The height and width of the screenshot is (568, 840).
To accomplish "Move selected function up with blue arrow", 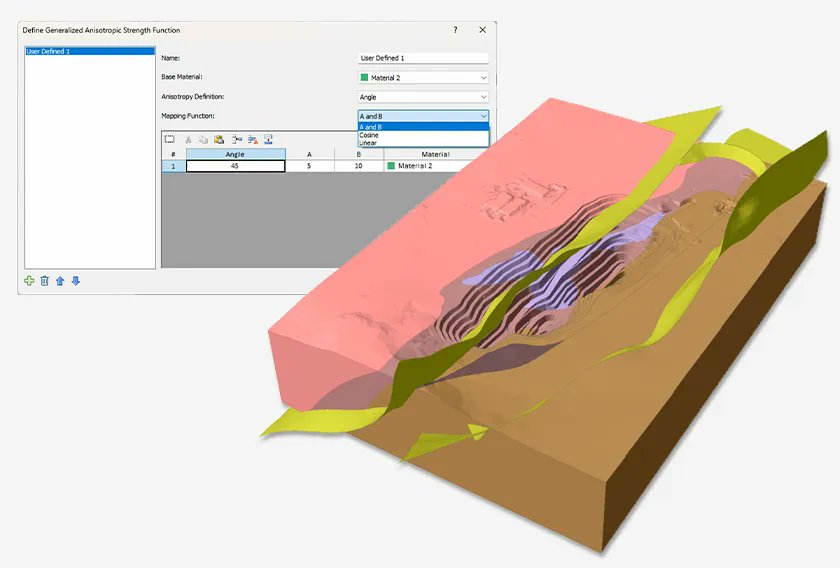I will point(60,281).
